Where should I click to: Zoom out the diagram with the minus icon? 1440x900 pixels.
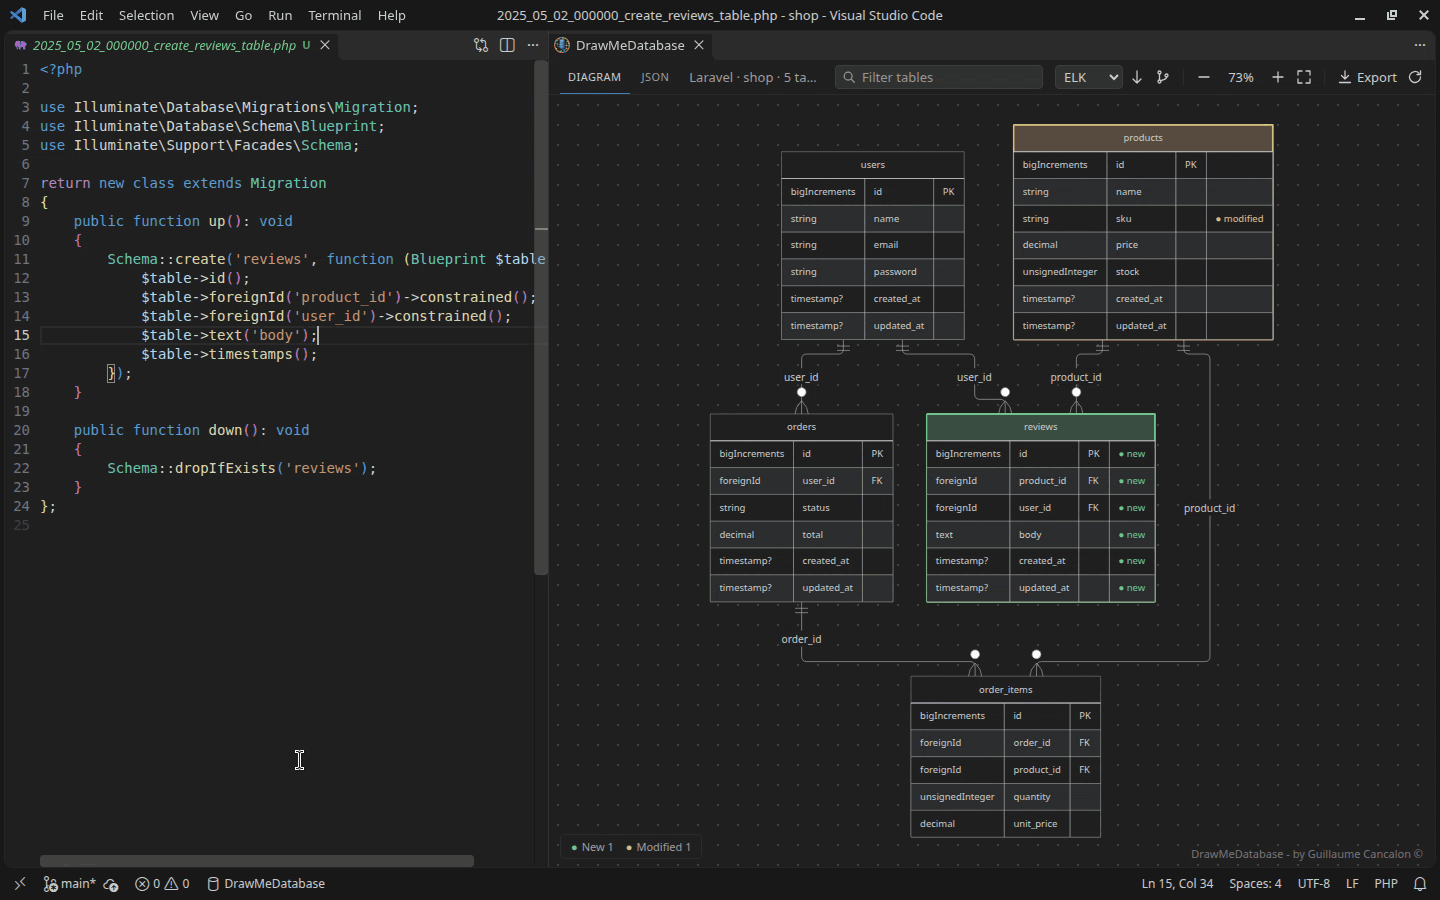click(1204, 77)
